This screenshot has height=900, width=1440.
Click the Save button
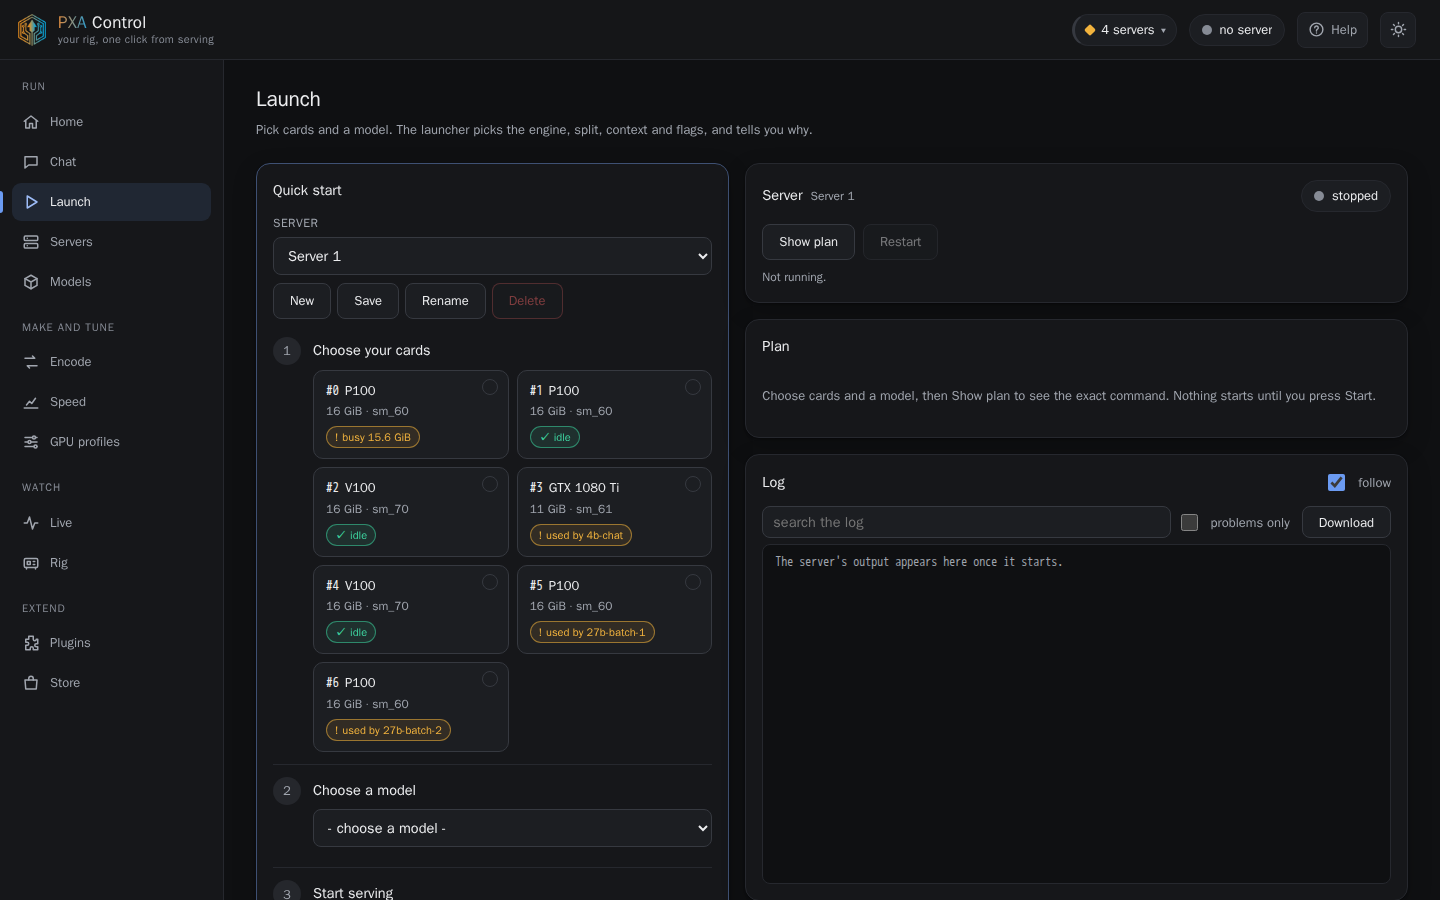pos(368,301)
